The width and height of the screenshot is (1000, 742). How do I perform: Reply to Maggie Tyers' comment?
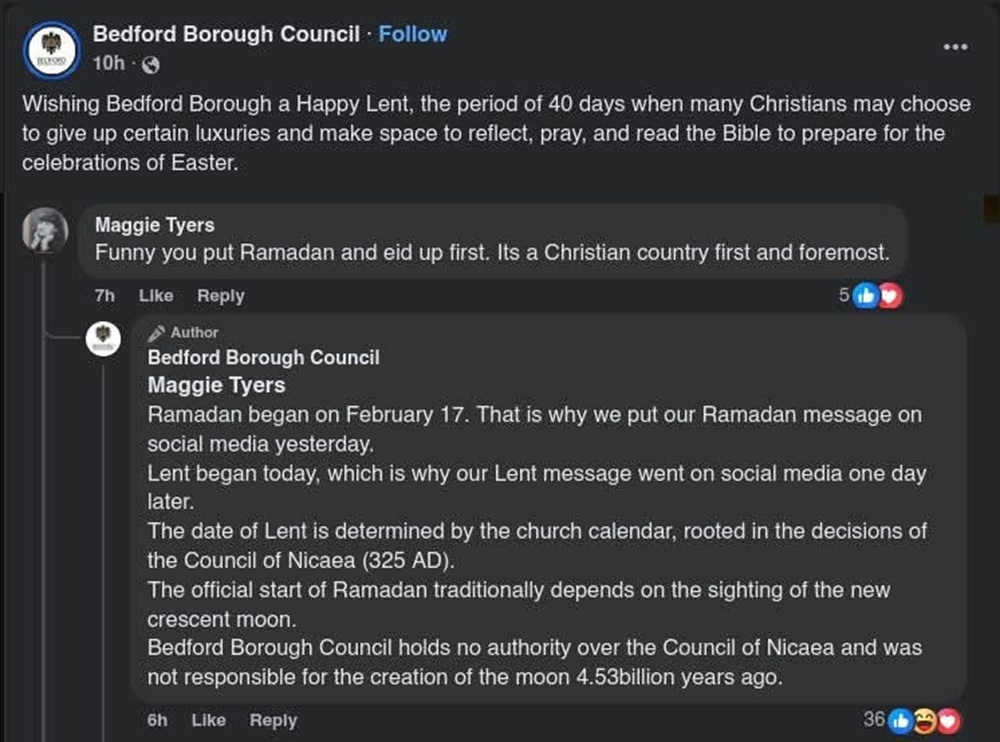pyautogui.click(x=220, y=295)
